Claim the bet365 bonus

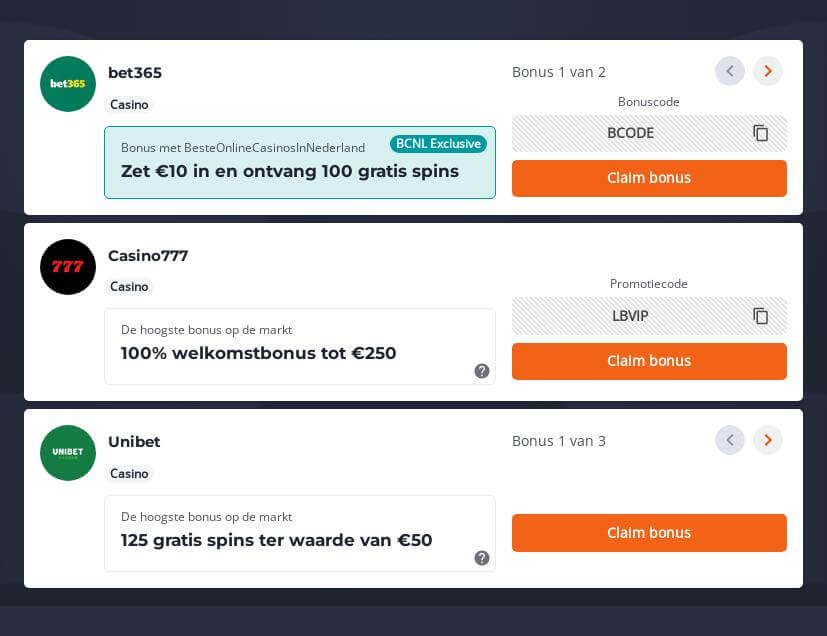pyautogui.click(x=649, y=178)
